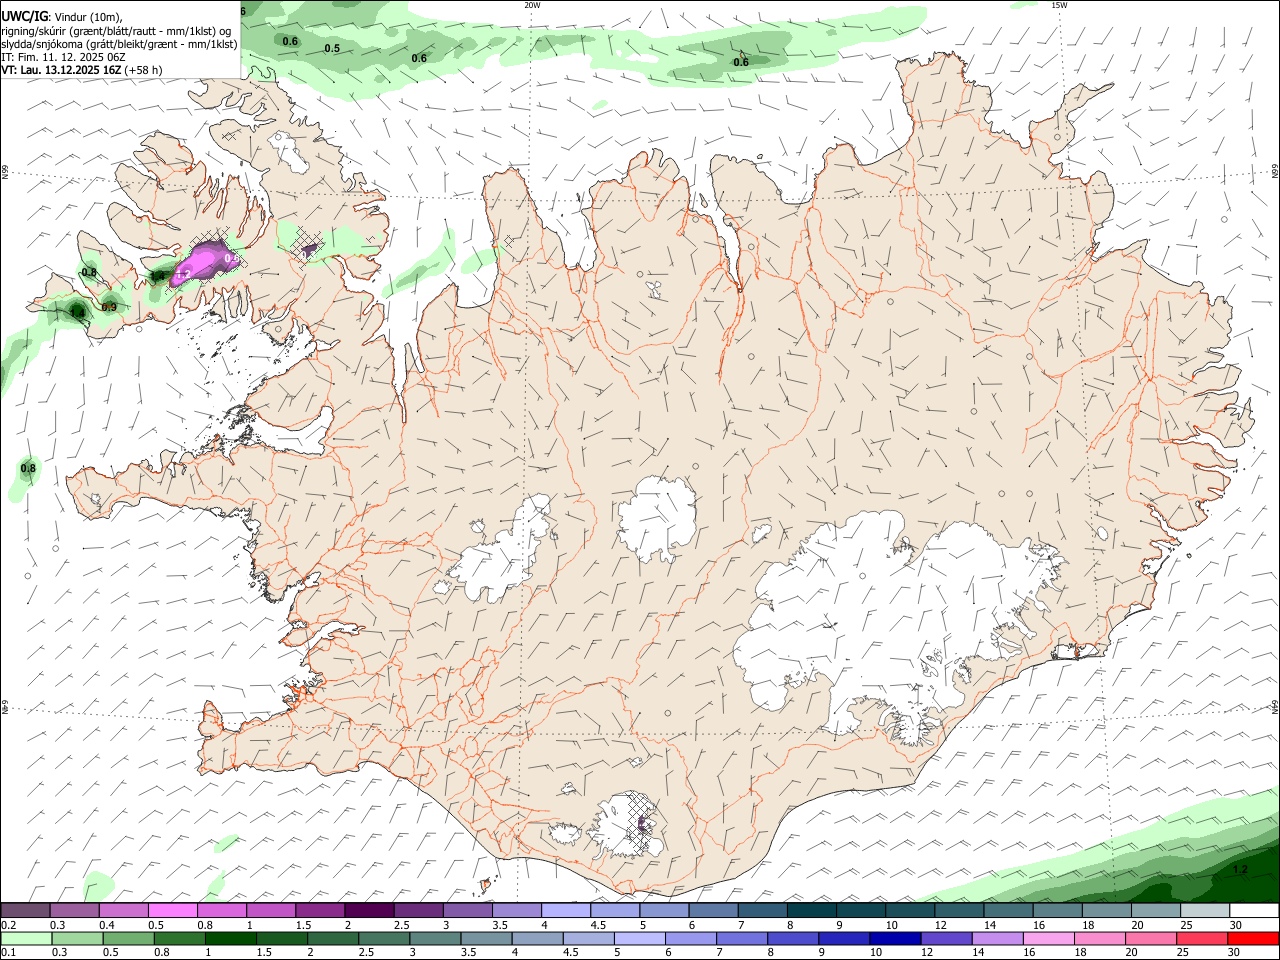
Task: Click the UWC/IG title text
Action: pyautogui.click(x=24, y=17)
